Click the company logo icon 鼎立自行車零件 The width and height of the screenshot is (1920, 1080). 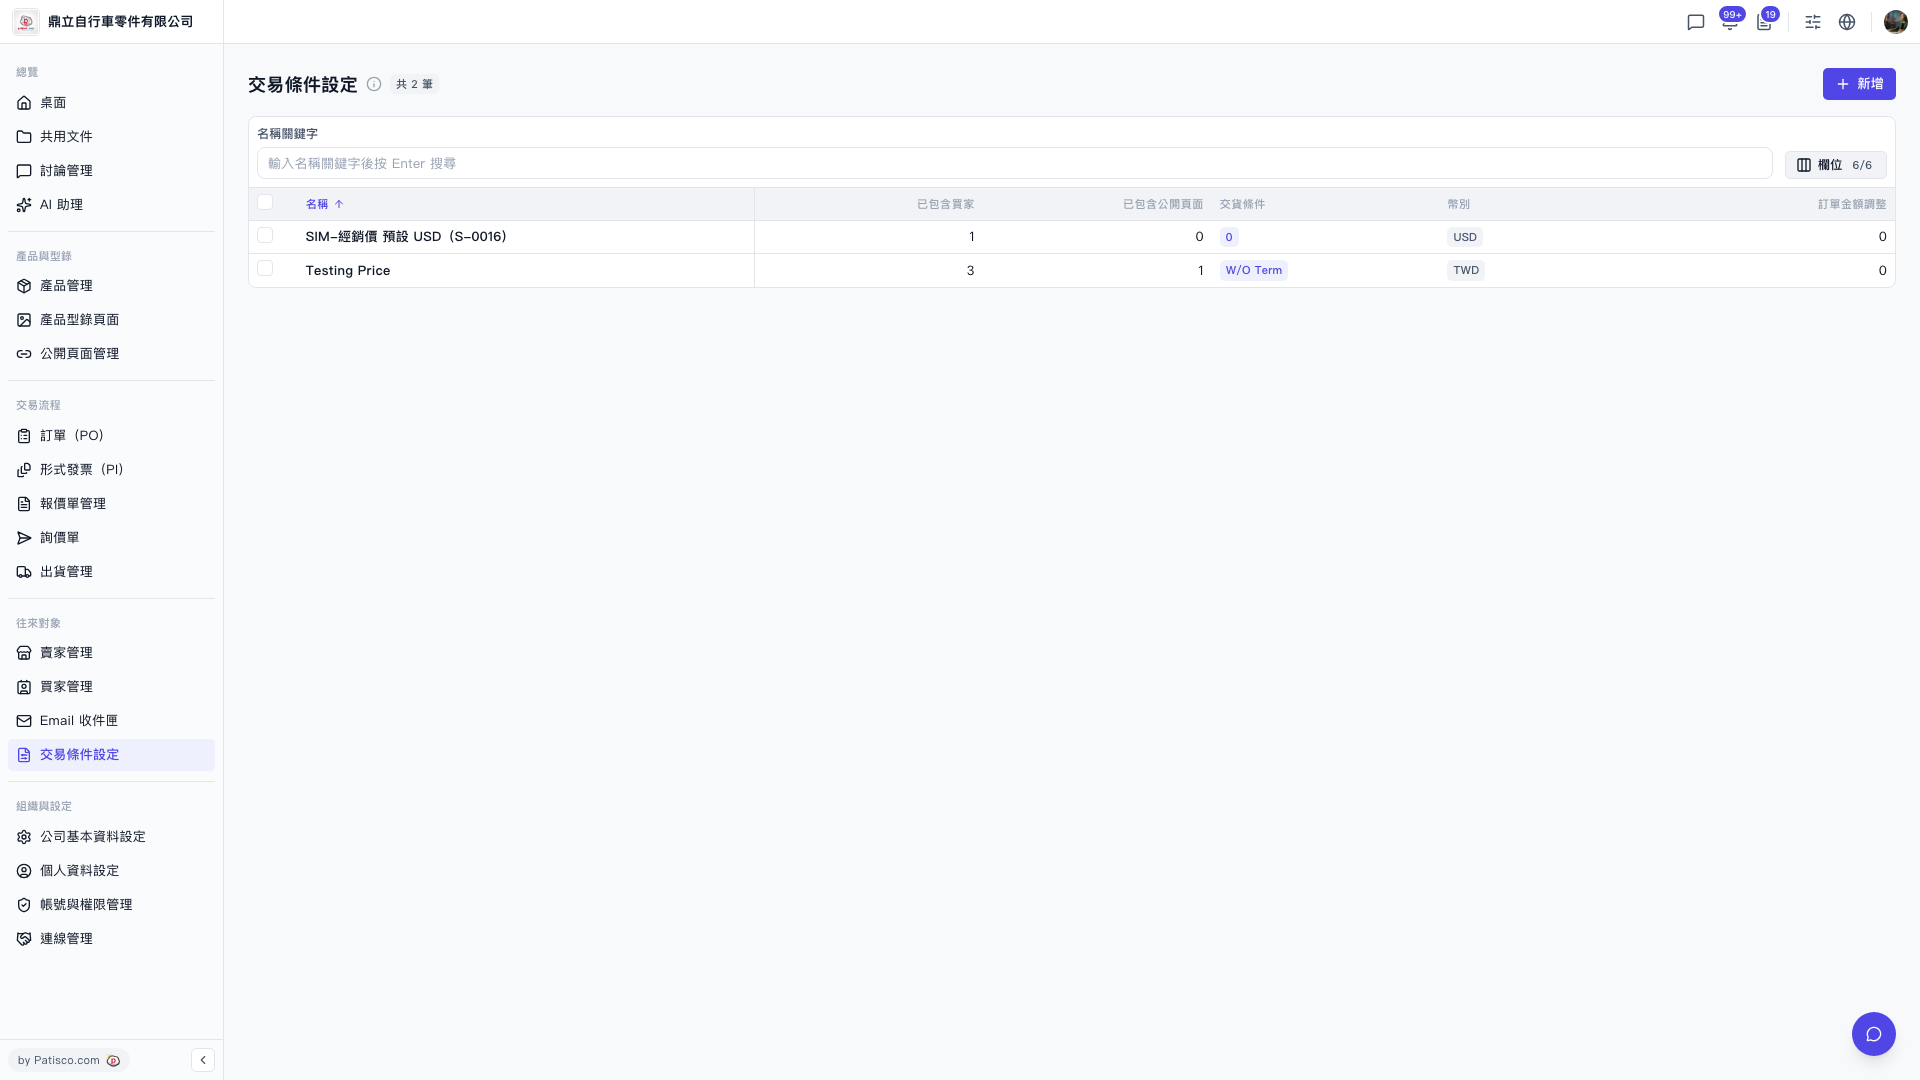coord(26,21)
